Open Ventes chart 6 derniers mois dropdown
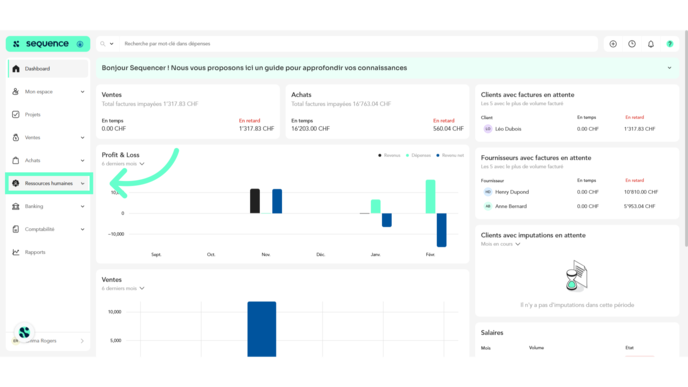Image resolution: width=688 pixels, height=387 pixels. point(123,288)
